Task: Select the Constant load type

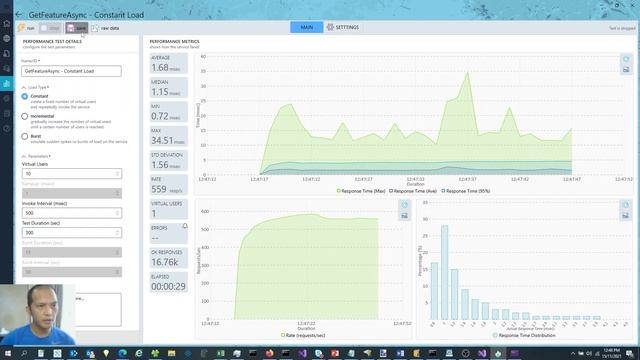Action: (x=24, y=96)
